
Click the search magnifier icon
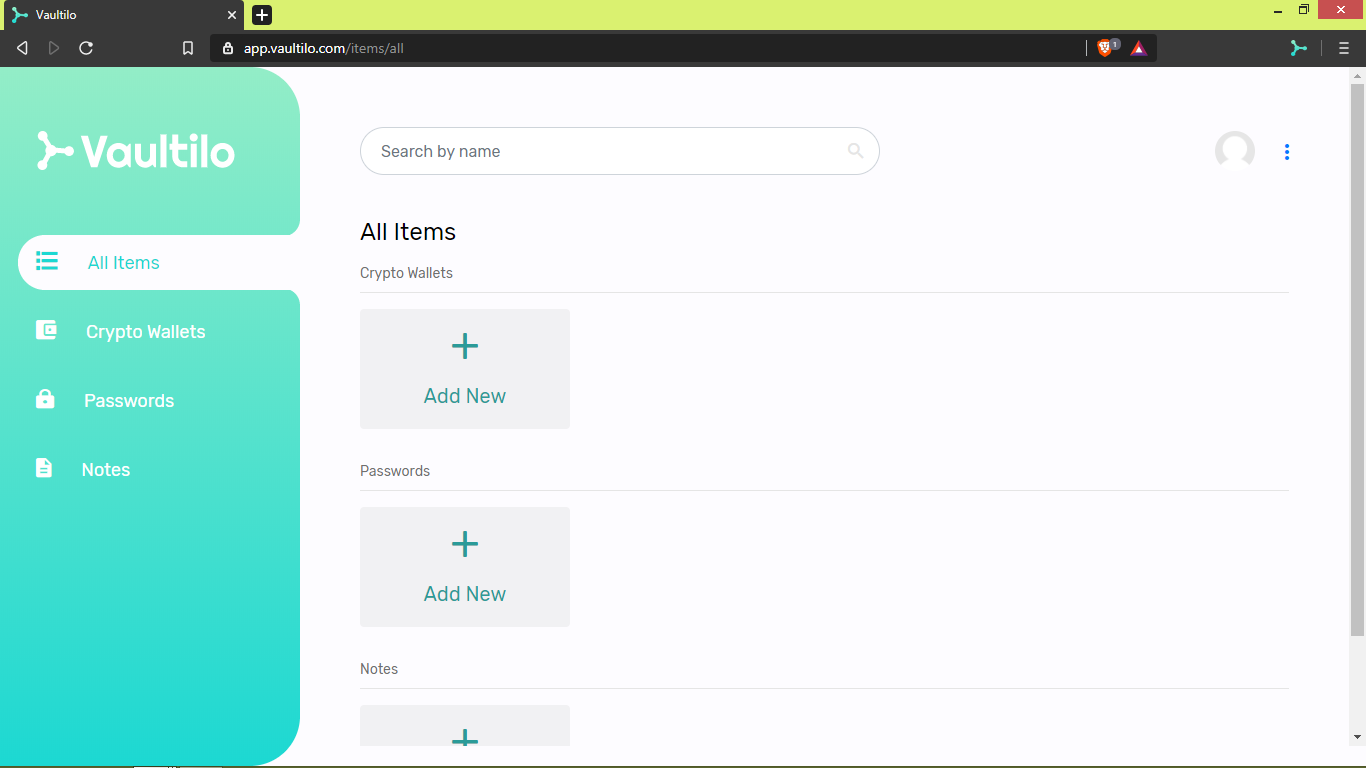tap(855, 151)
